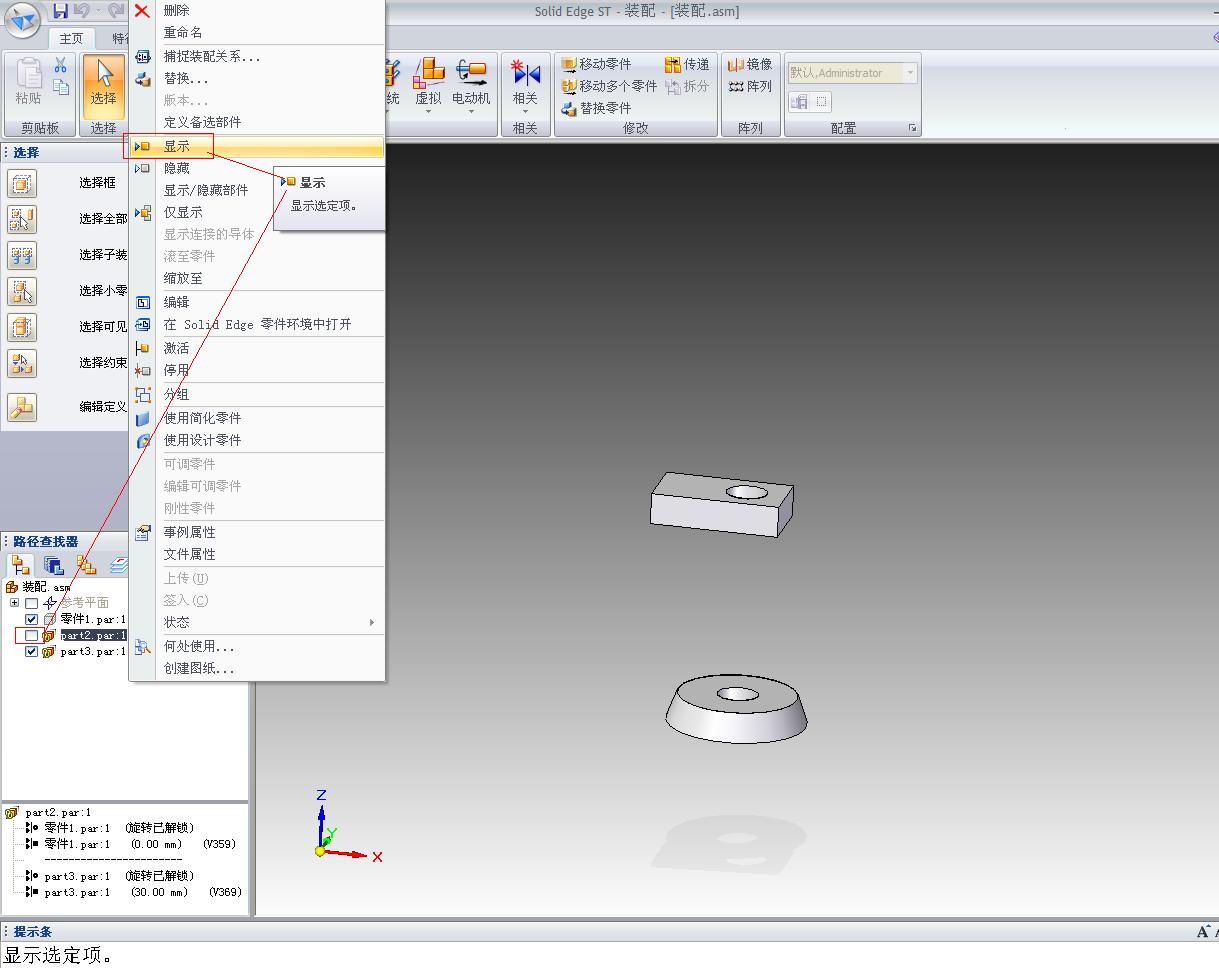1219x968 pixels.
Task: Choose 重命名 from the context menu
Action: pos(257,33)
